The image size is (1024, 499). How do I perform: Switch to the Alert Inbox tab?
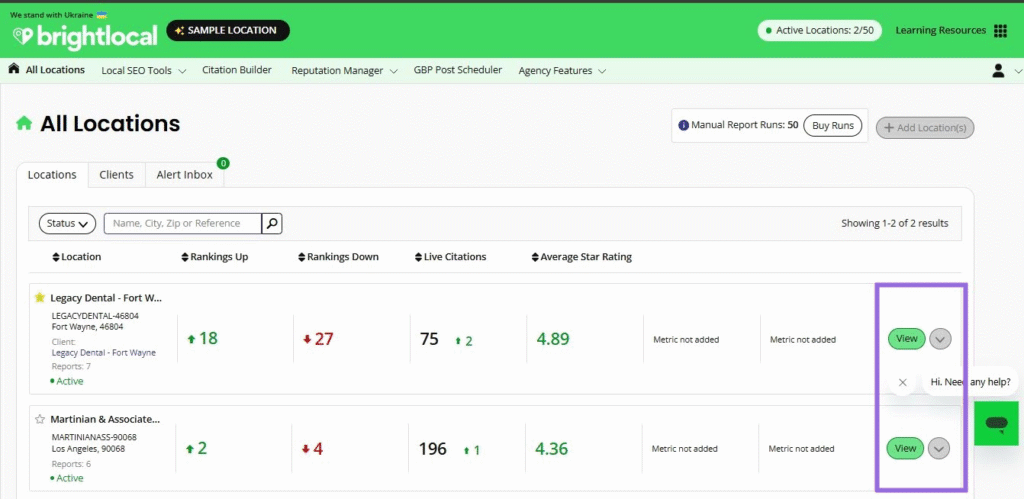click(185, 174)
